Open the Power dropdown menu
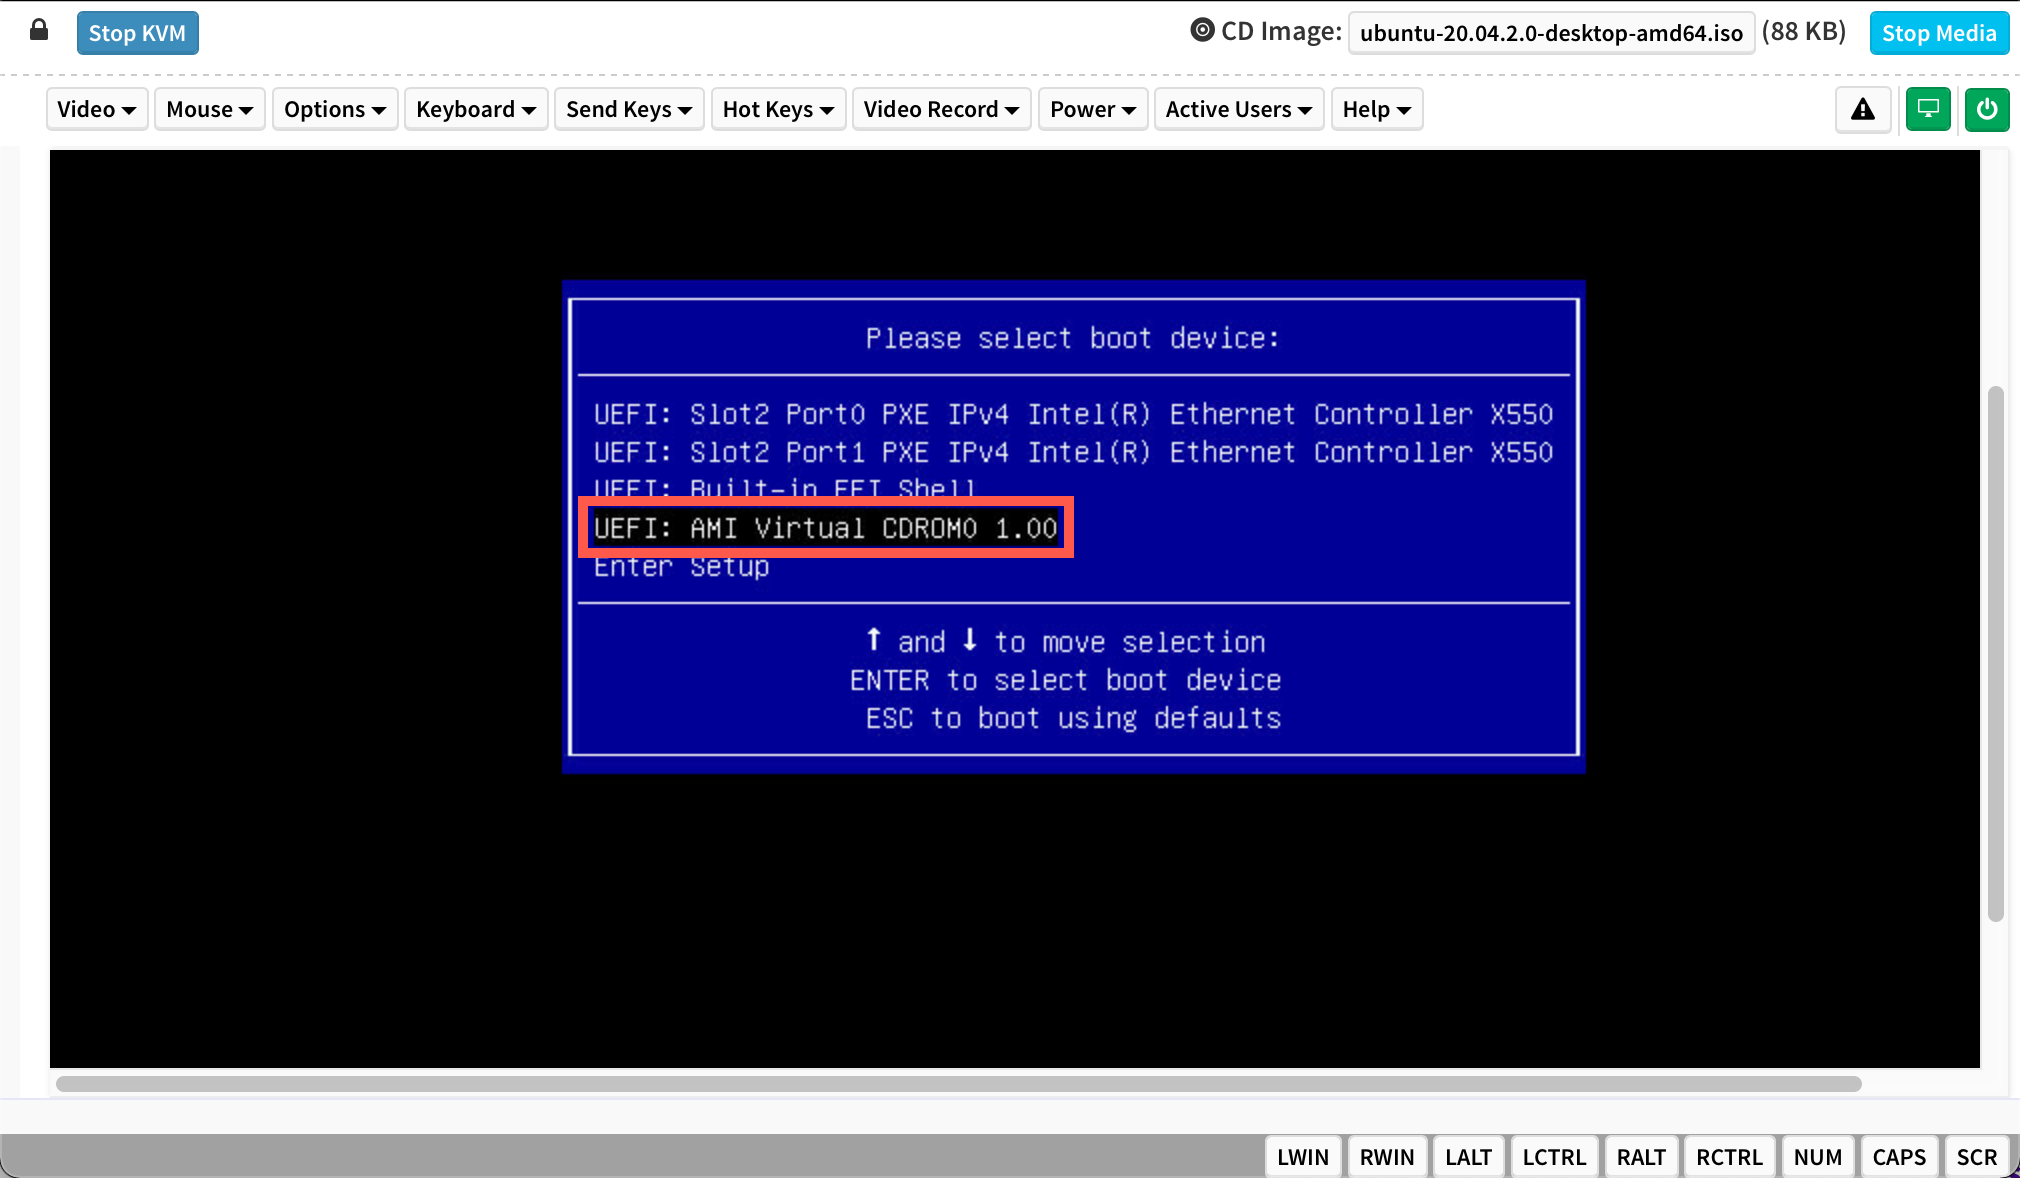This screenshot has height=1178, width=2020. (x=1092, y=109)
